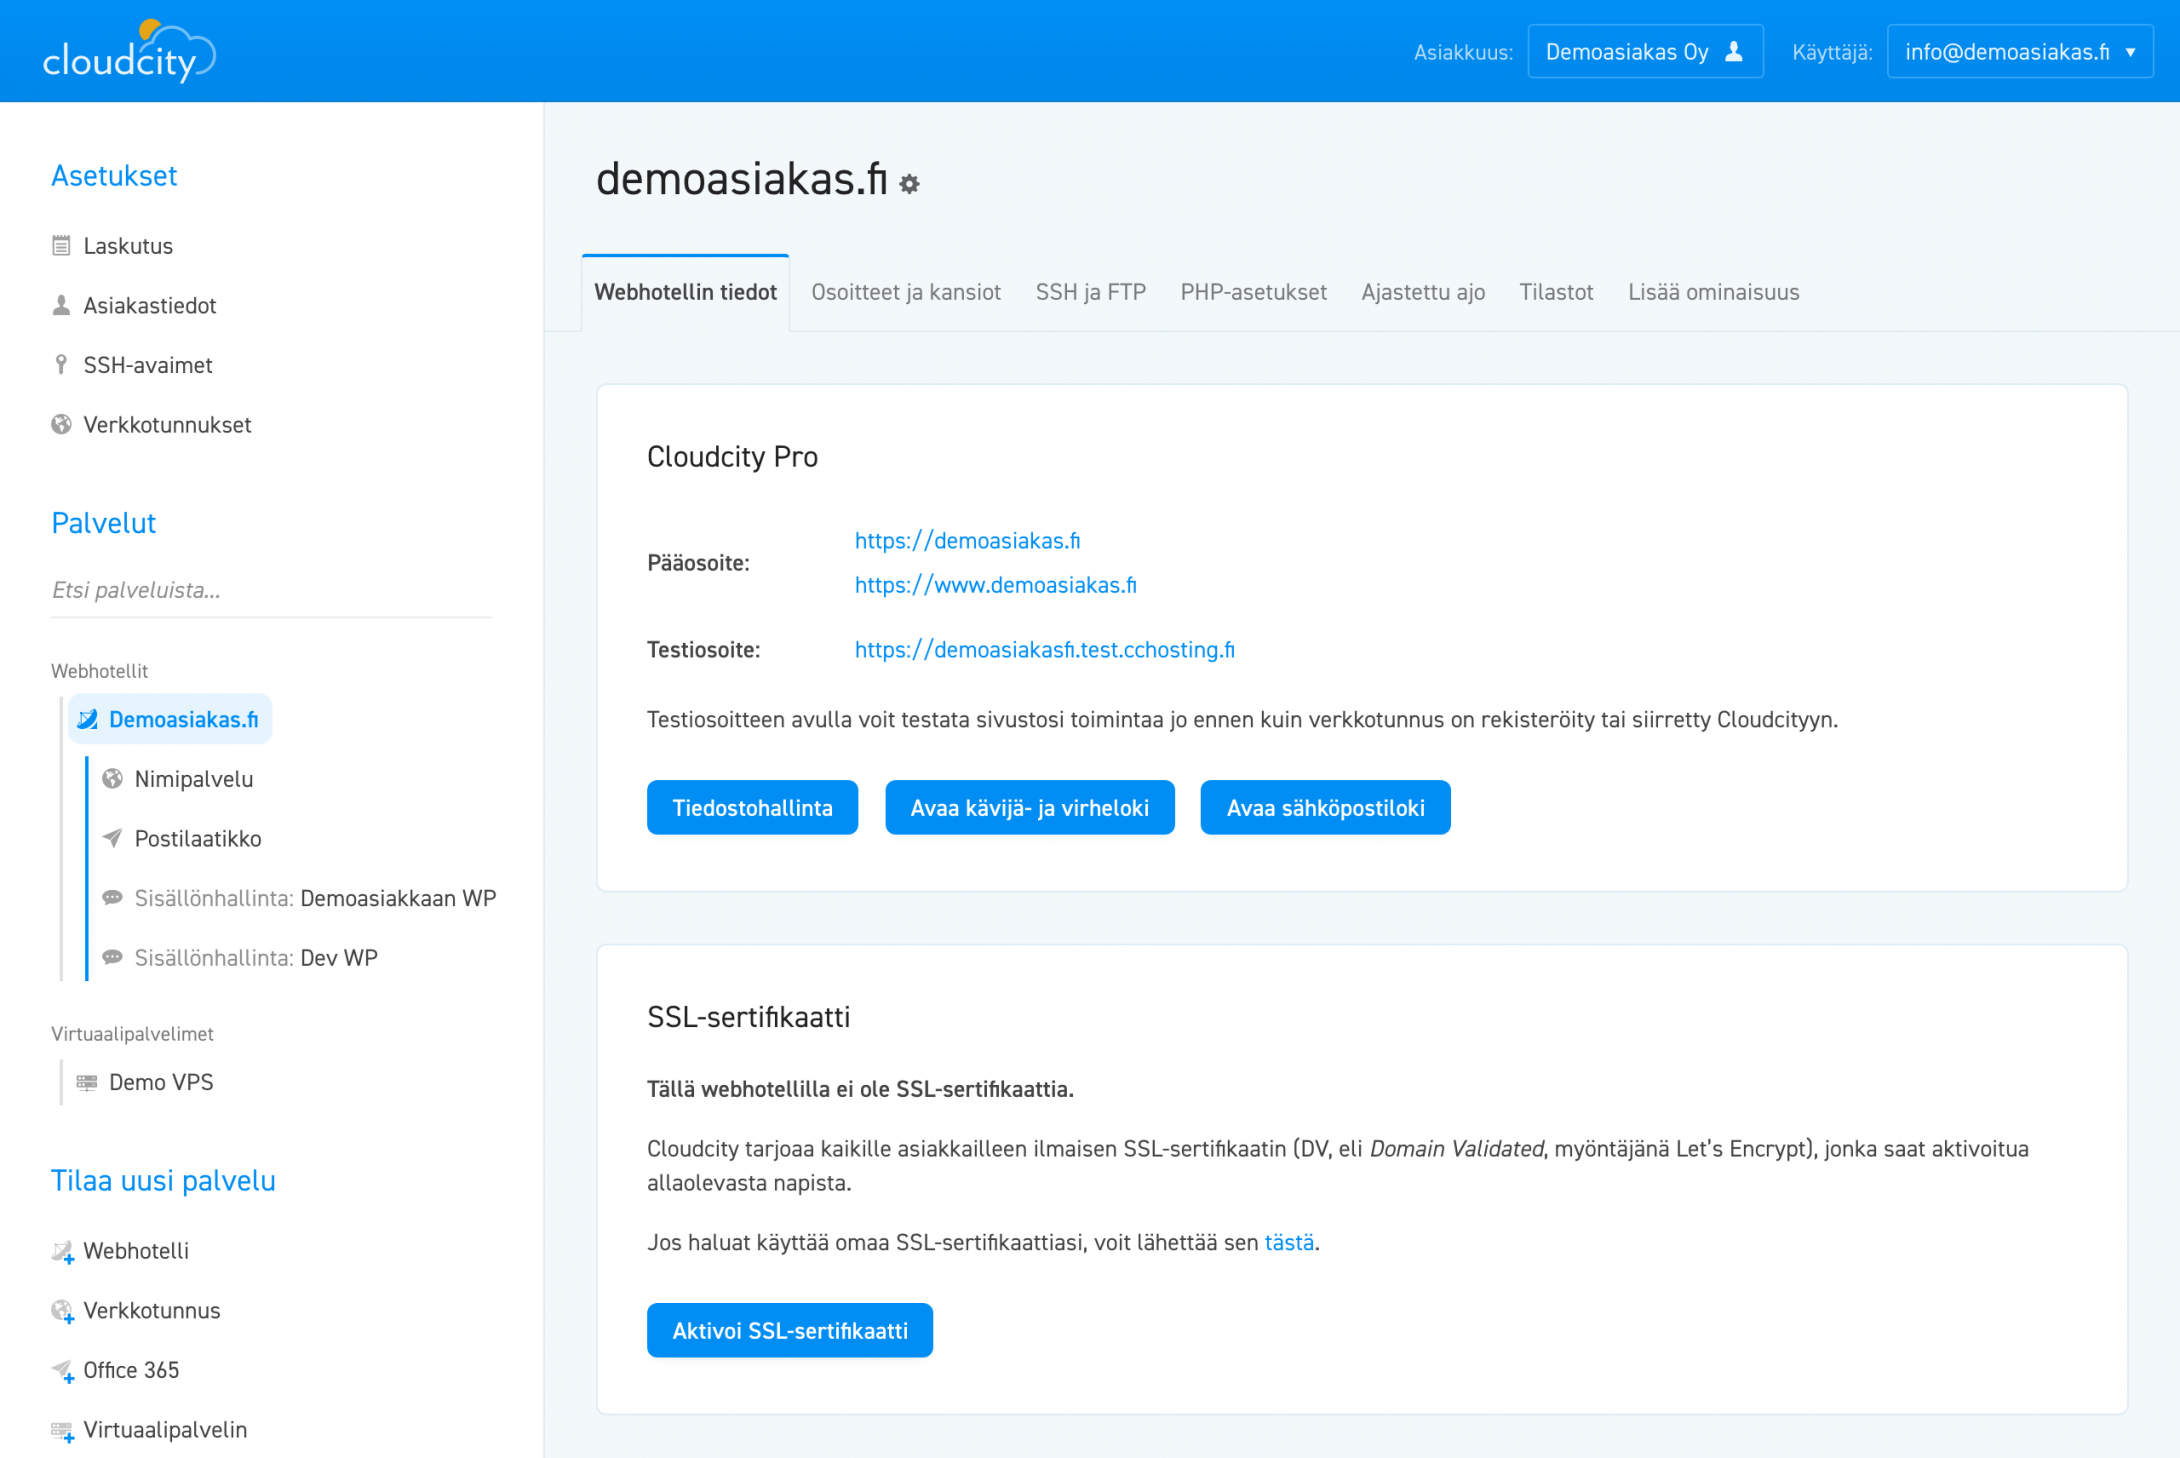Click the gear icon next to demoasiakas.fi
This screenshot has width=2180, height=1458.
pos(909,184)
